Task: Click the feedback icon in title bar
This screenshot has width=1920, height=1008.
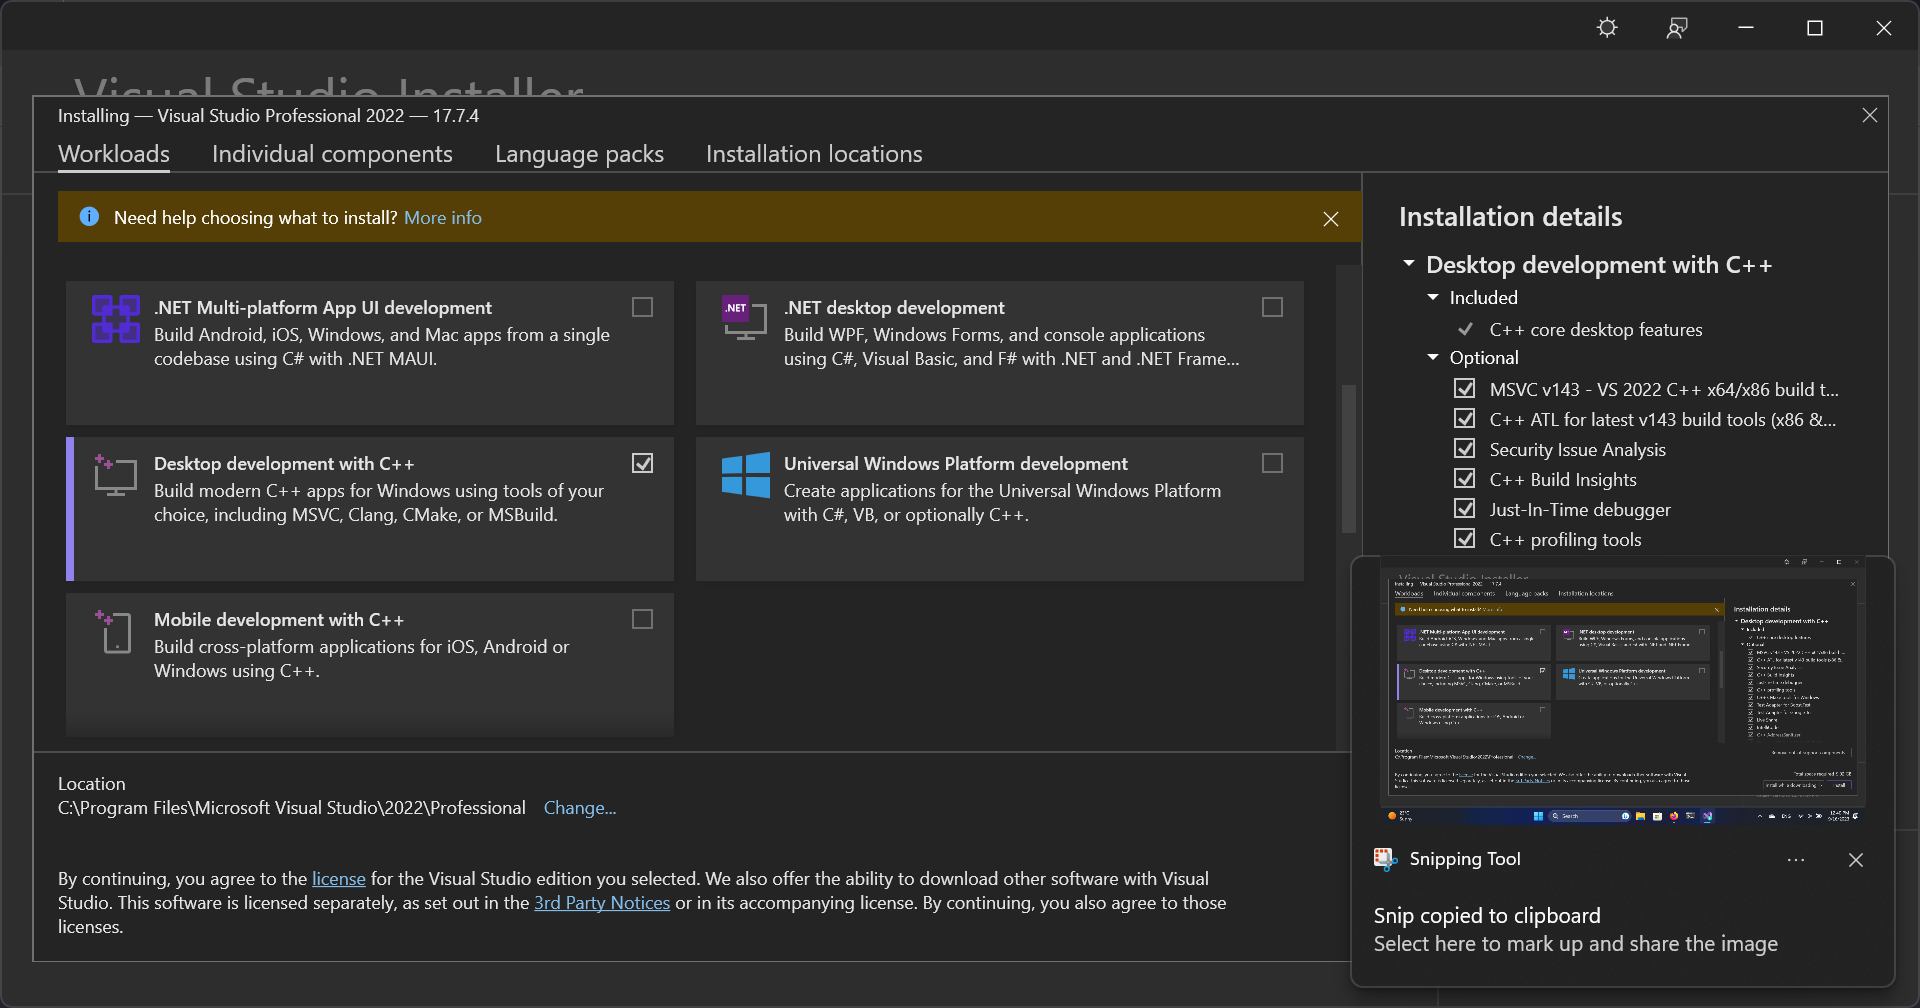Action: click(x=1677, y=28)
